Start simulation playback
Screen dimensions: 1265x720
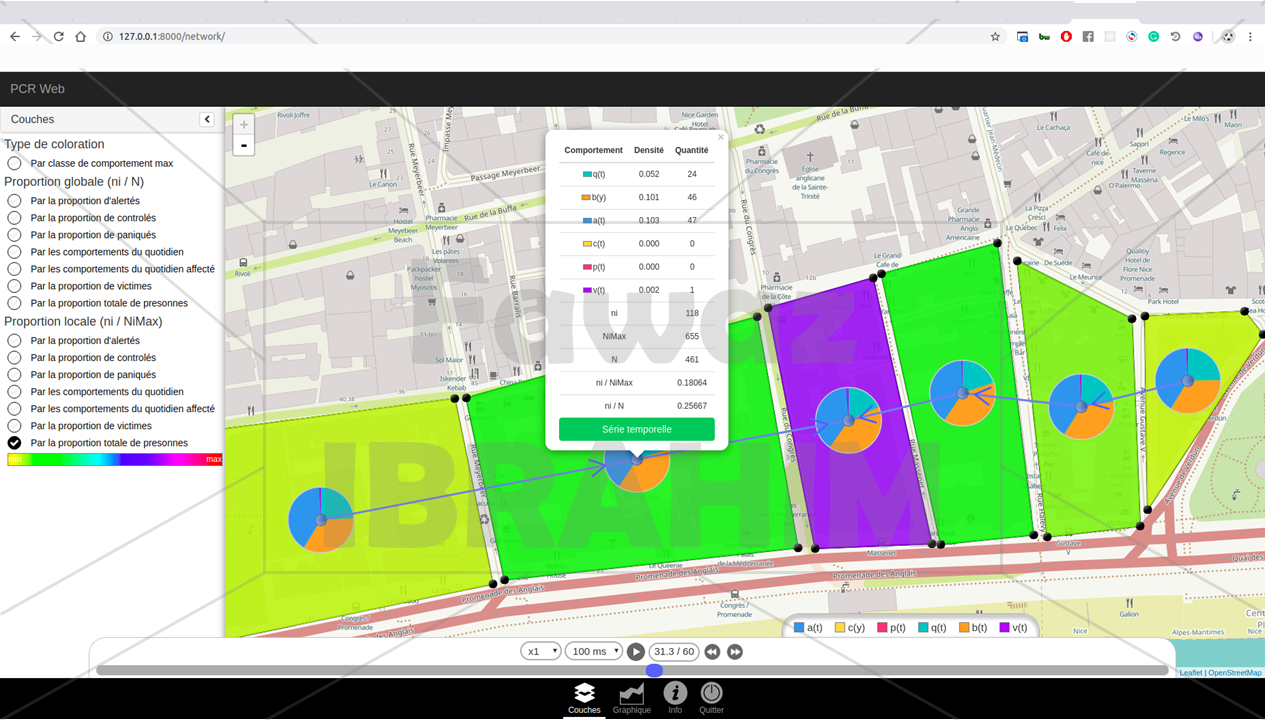[636, 652]
